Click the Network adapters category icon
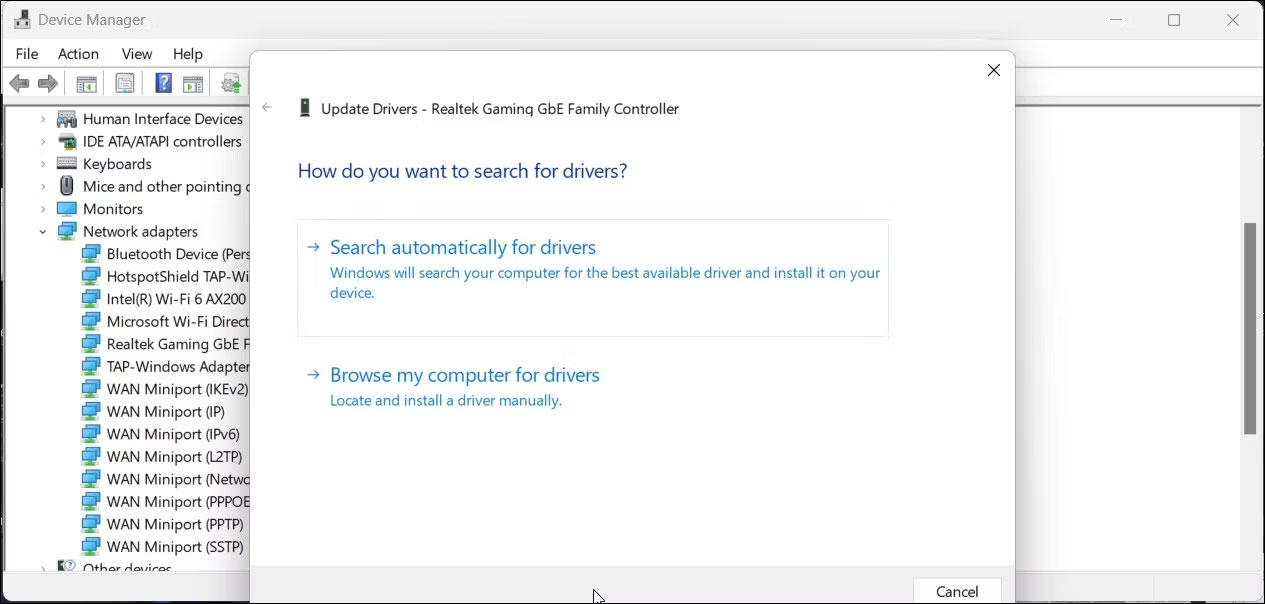Image resolution: width=1265 pixels, height=604 pixels. 67,231
